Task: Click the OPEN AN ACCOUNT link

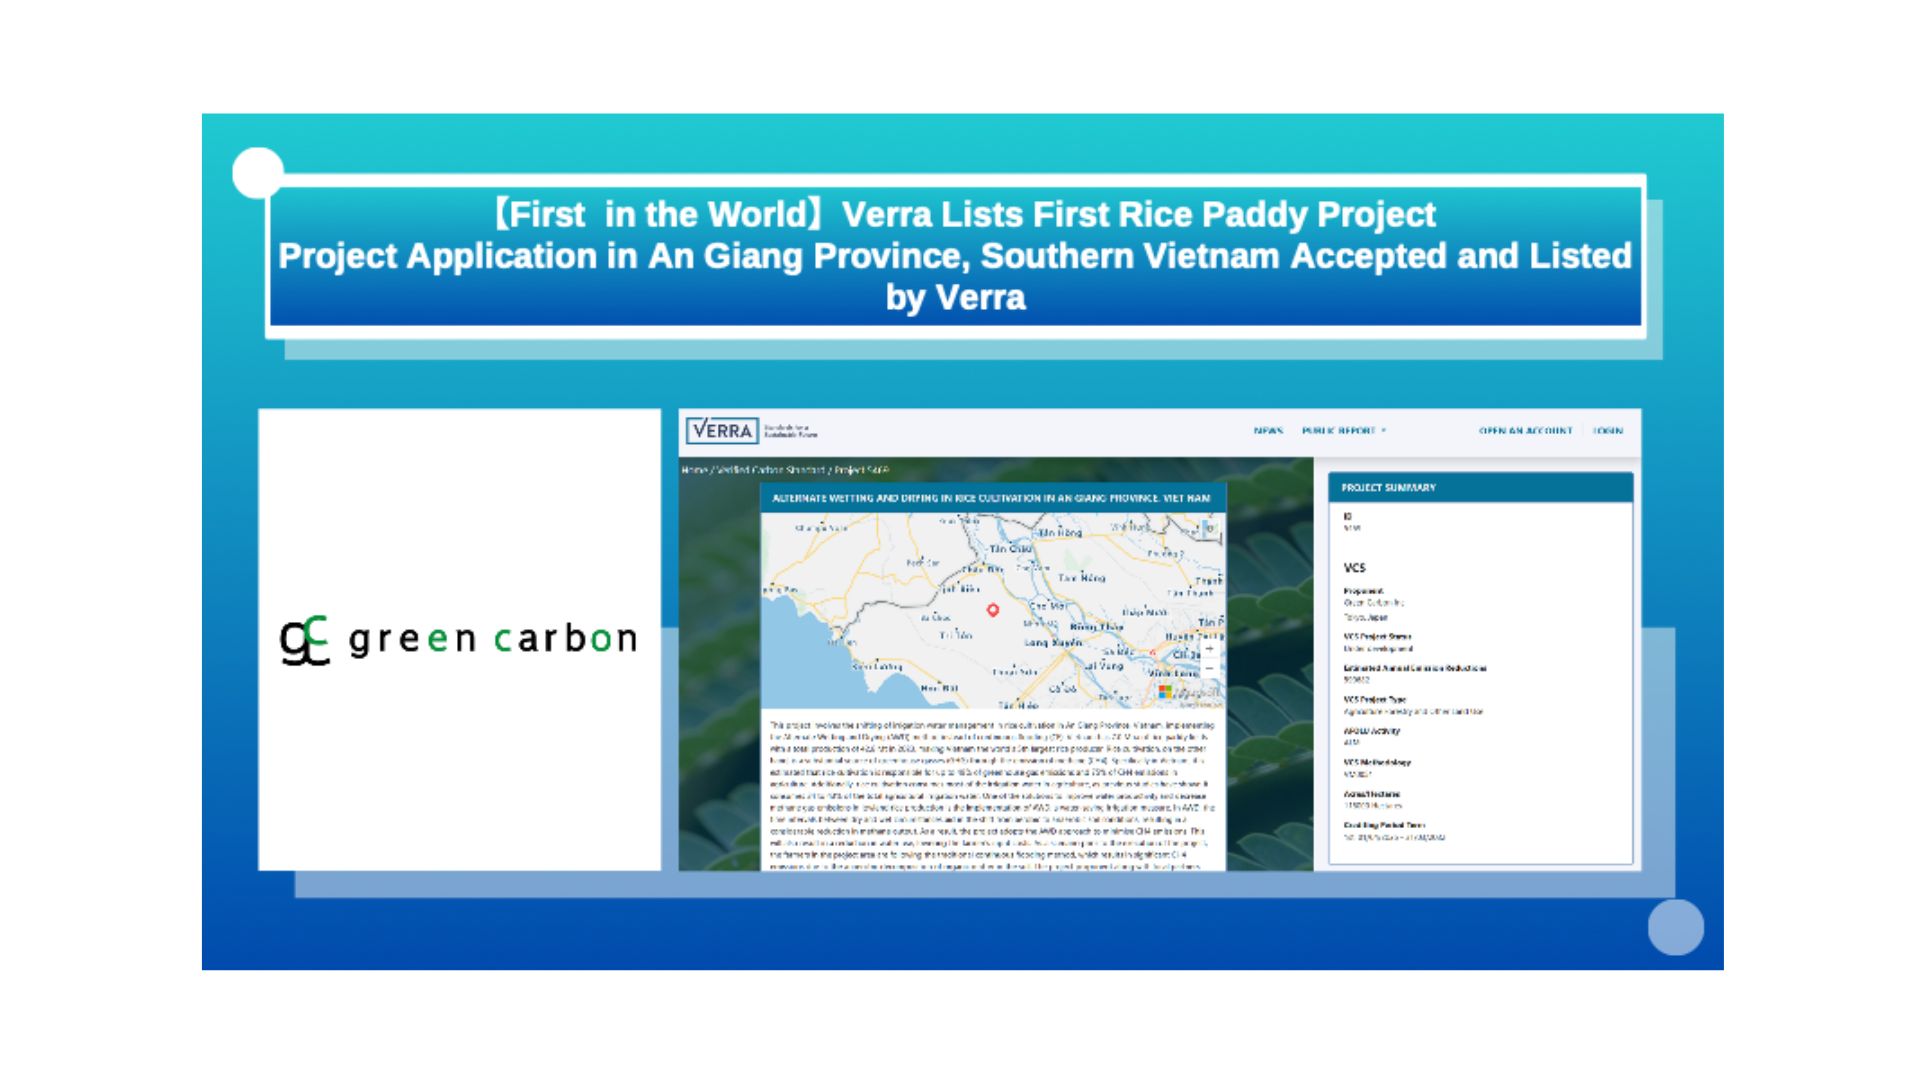Action: coord(1525,430)
